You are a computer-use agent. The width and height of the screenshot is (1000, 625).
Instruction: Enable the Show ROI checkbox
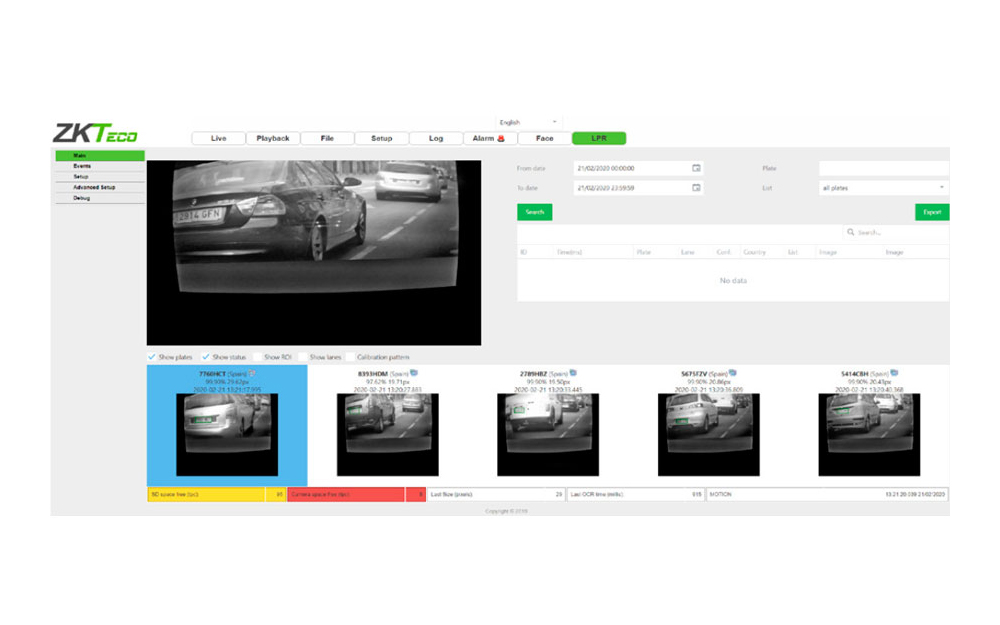258,357
